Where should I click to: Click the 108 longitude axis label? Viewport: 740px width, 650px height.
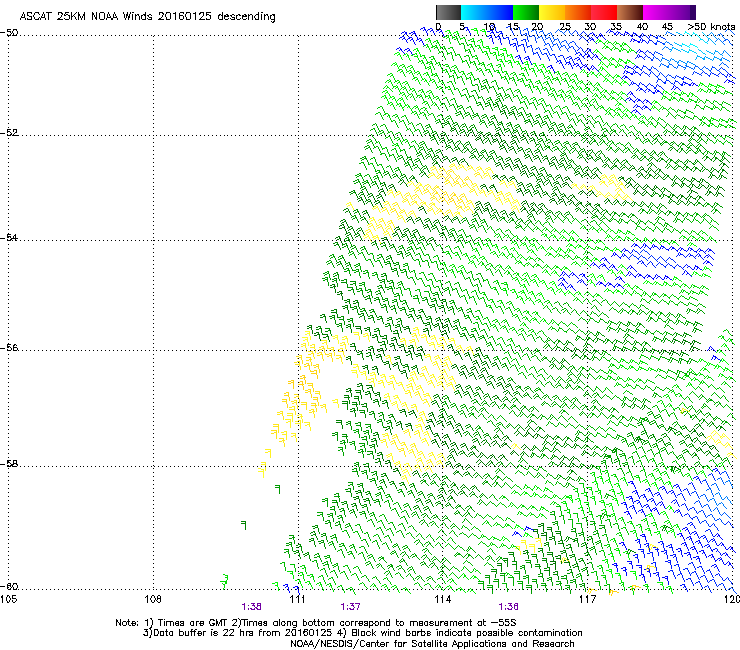[x=153, y=599]
